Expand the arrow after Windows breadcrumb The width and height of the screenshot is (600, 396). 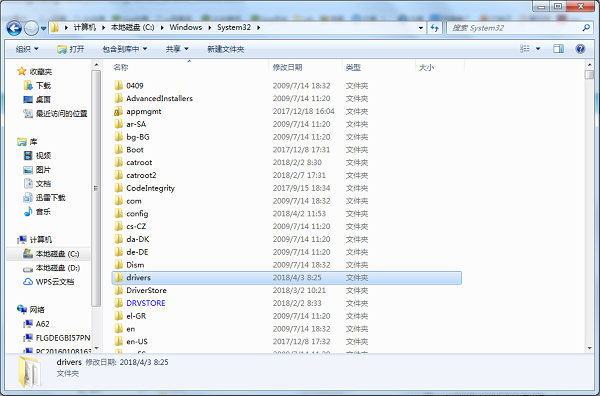[x=210, y=28]
